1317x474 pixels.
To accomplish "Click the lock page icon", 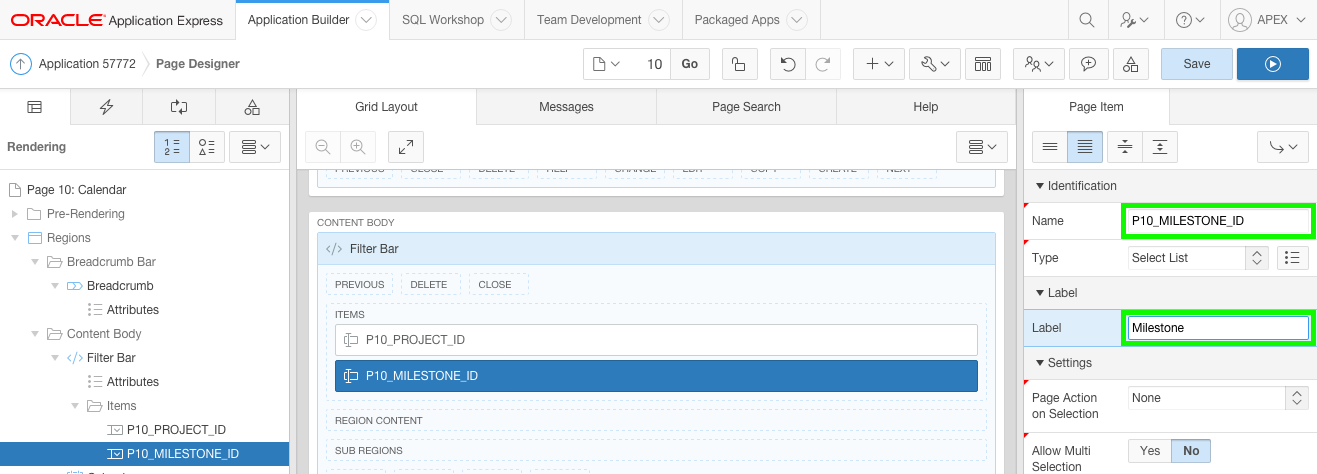I will (x=738, y=64).
